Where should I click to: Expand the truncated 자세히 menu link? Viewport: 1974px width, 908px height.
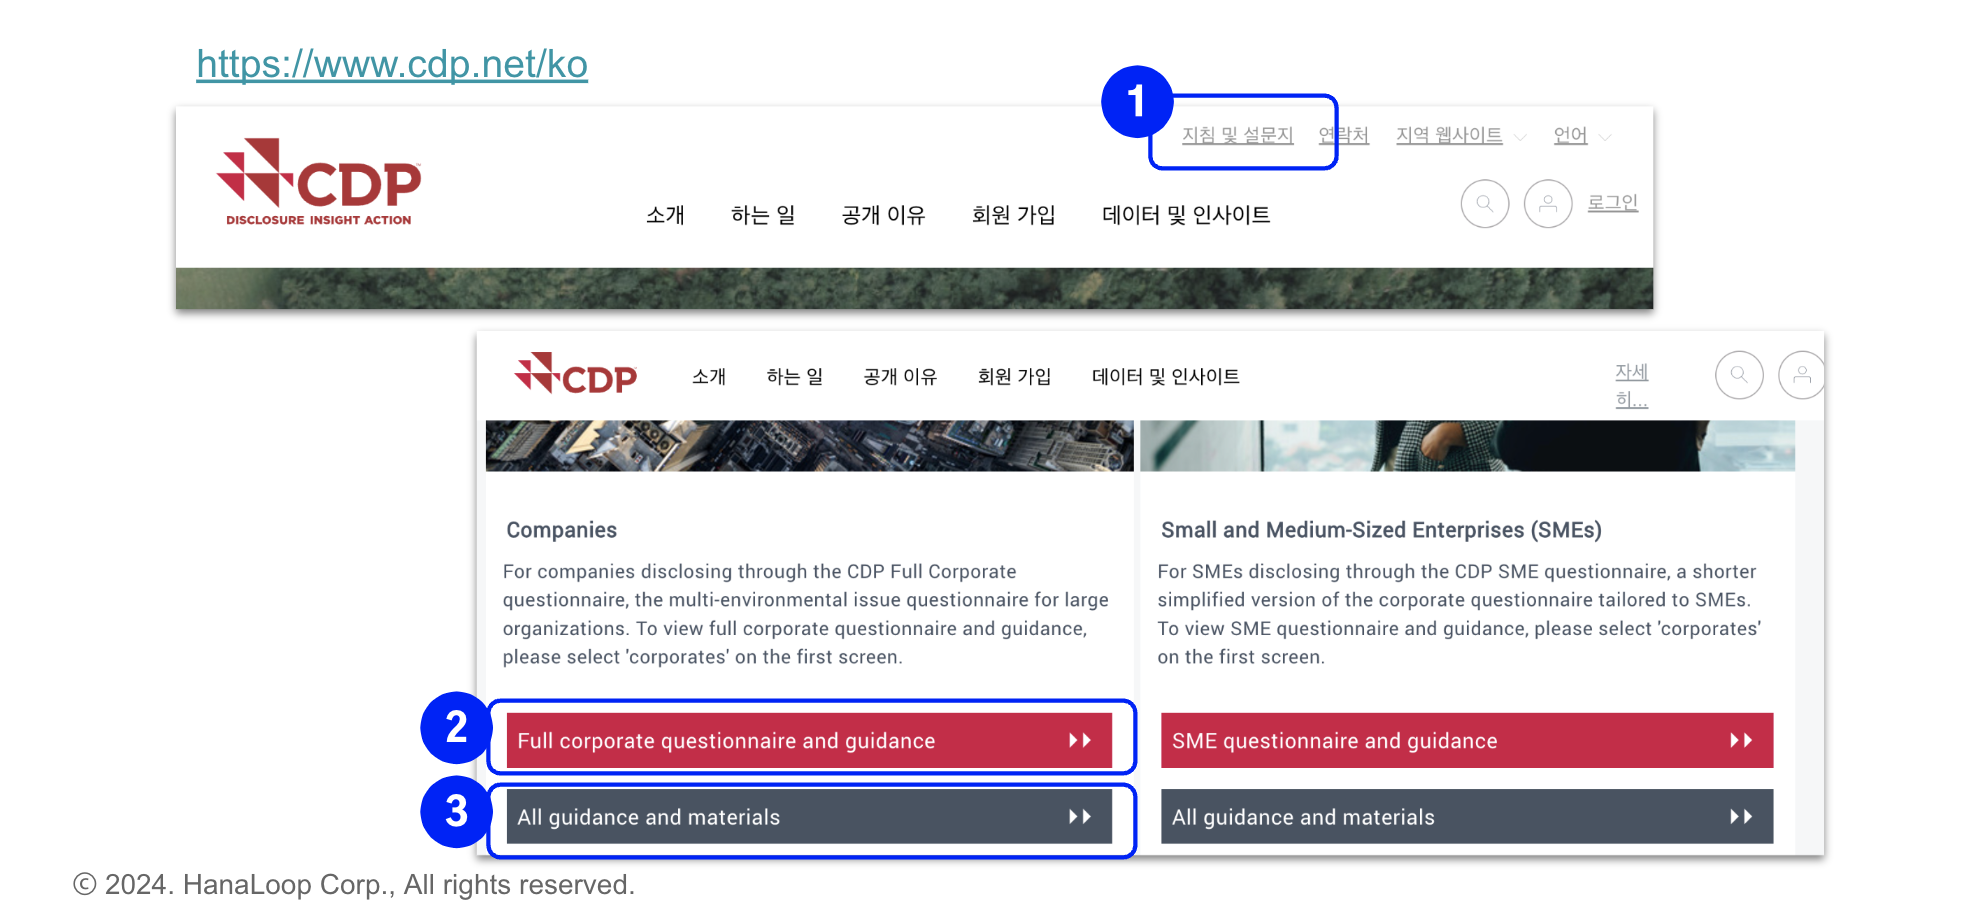pos(1631,385)
